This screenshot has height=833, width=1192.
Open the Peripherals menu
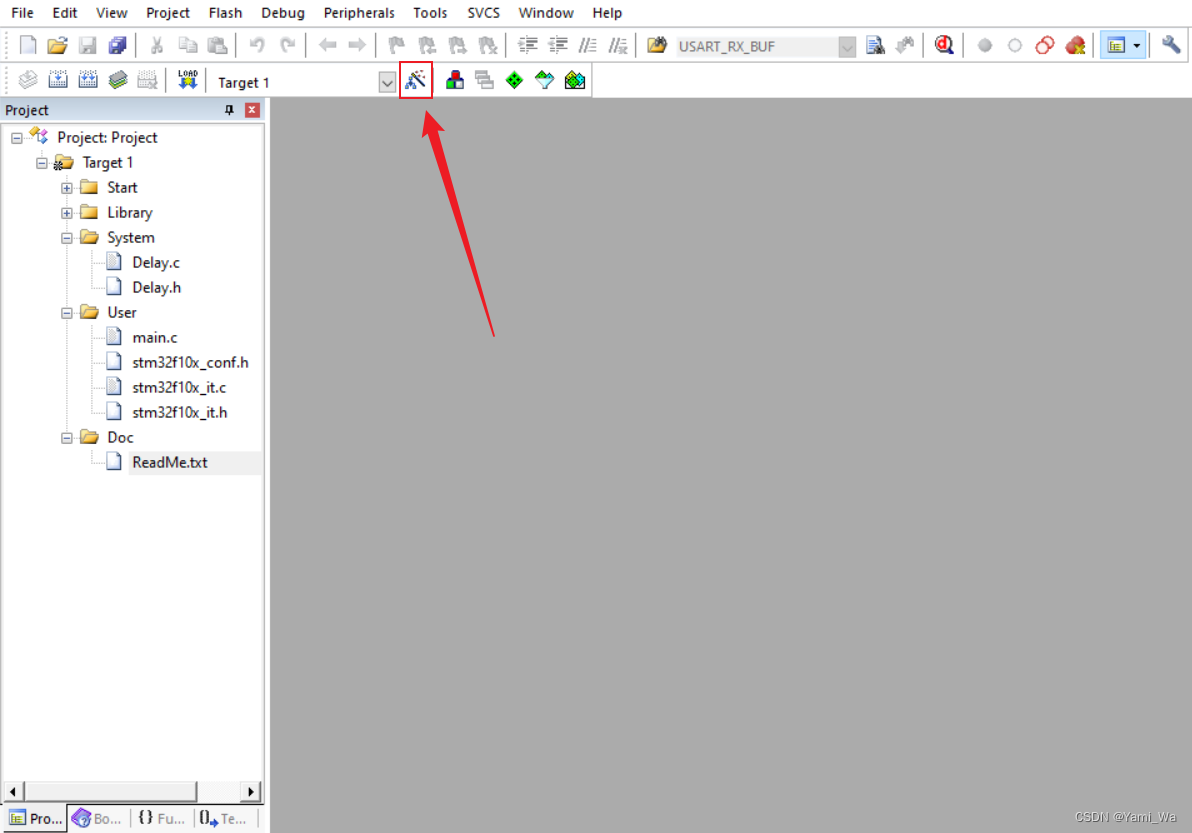click(x=359, y=13)
